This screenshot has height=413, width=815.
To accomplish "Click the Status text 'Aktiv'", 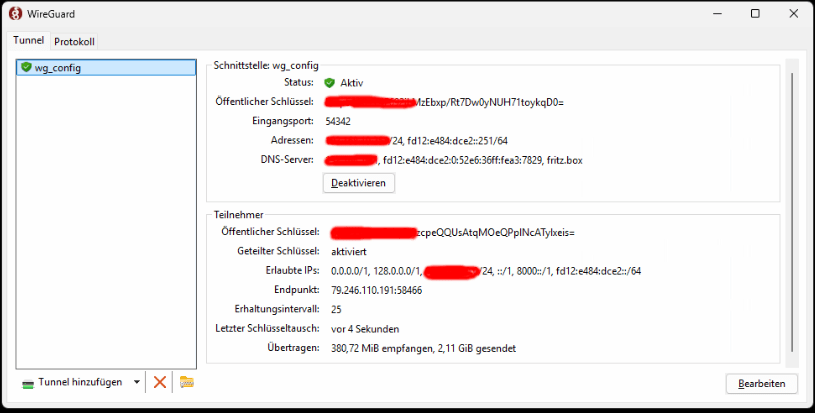I will (351, 83).
